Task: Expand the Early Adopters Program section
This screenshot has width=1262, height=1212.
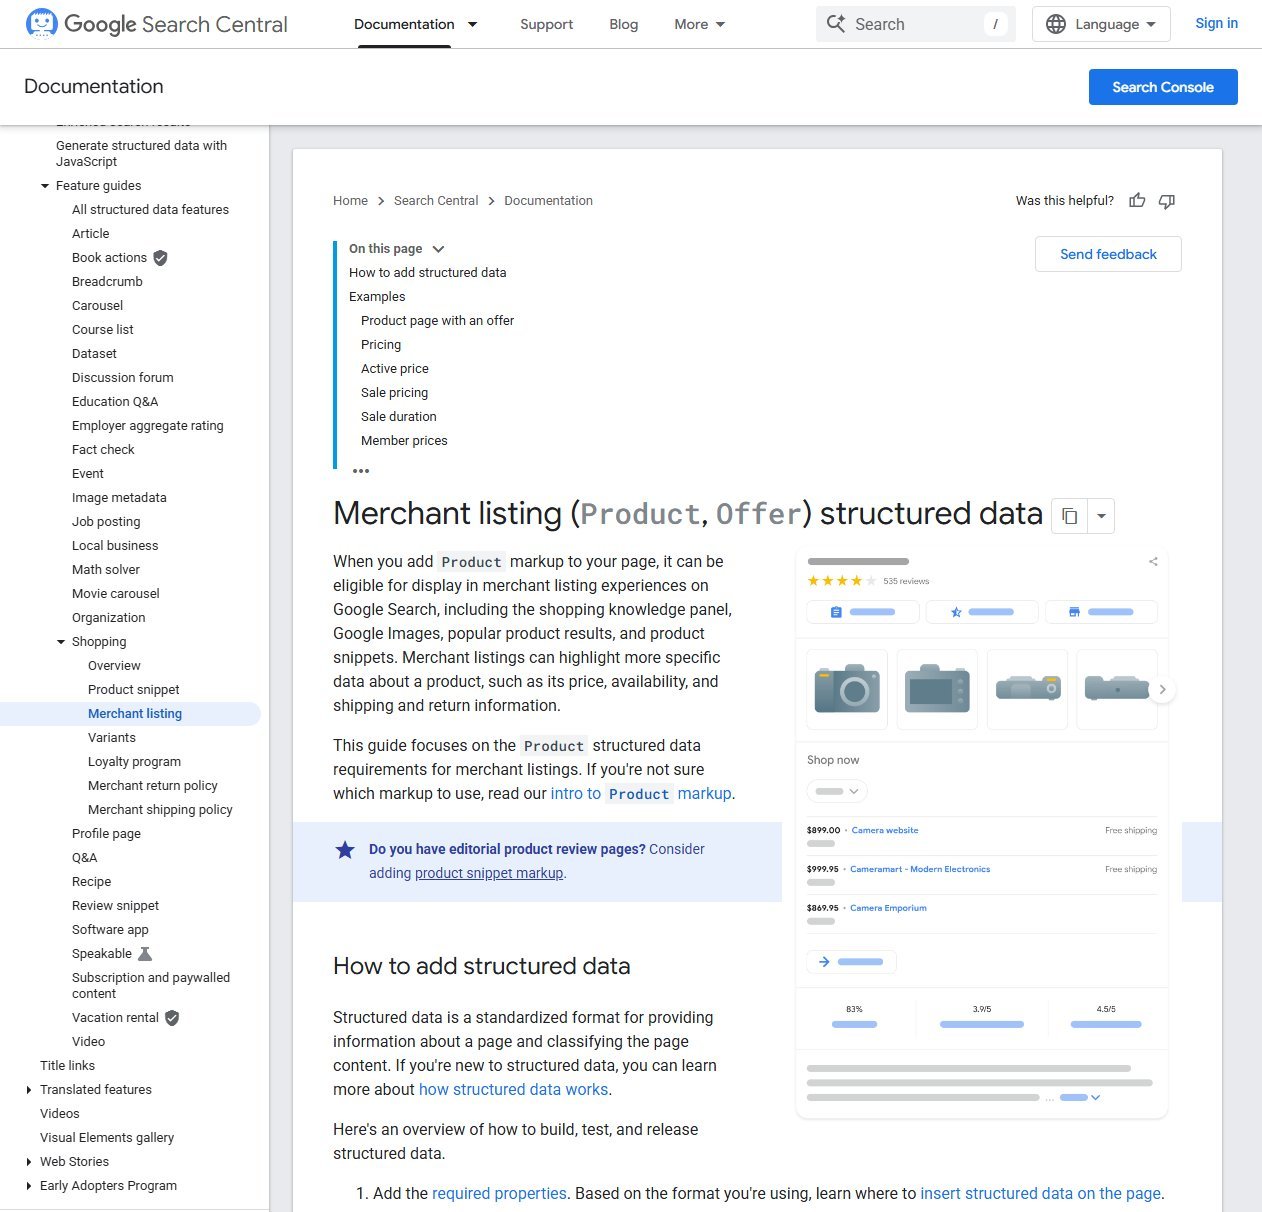Action: (x=29, y=1186)
